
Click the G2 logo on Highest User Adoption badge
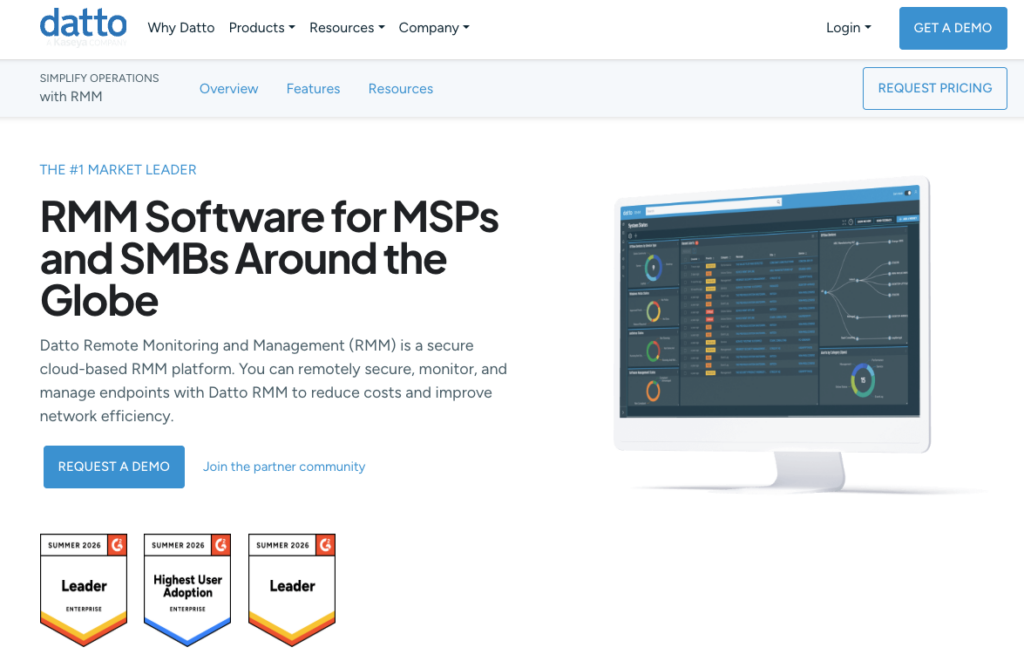[221, 545]
